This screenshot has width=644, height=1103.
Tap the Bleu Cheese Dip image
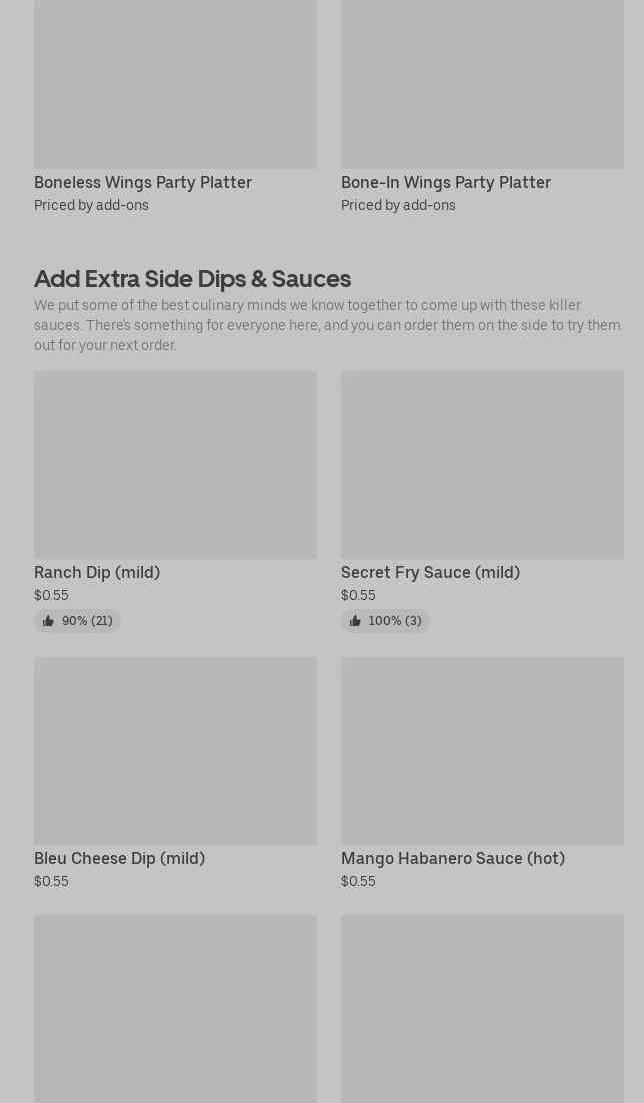pyautogui.click(x=175, y=751)
